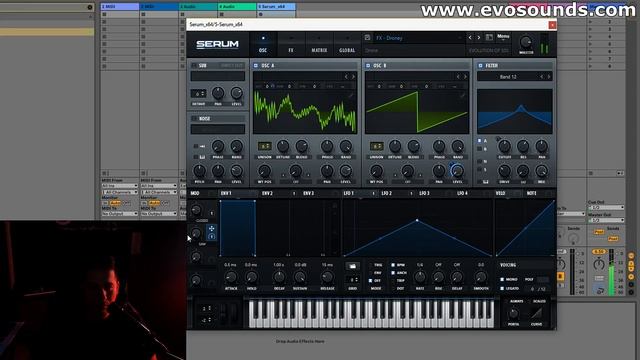Screen dimensions: 640x360
Task: Toggle the FILTER section on or off
Action: [x=480, y=65]
